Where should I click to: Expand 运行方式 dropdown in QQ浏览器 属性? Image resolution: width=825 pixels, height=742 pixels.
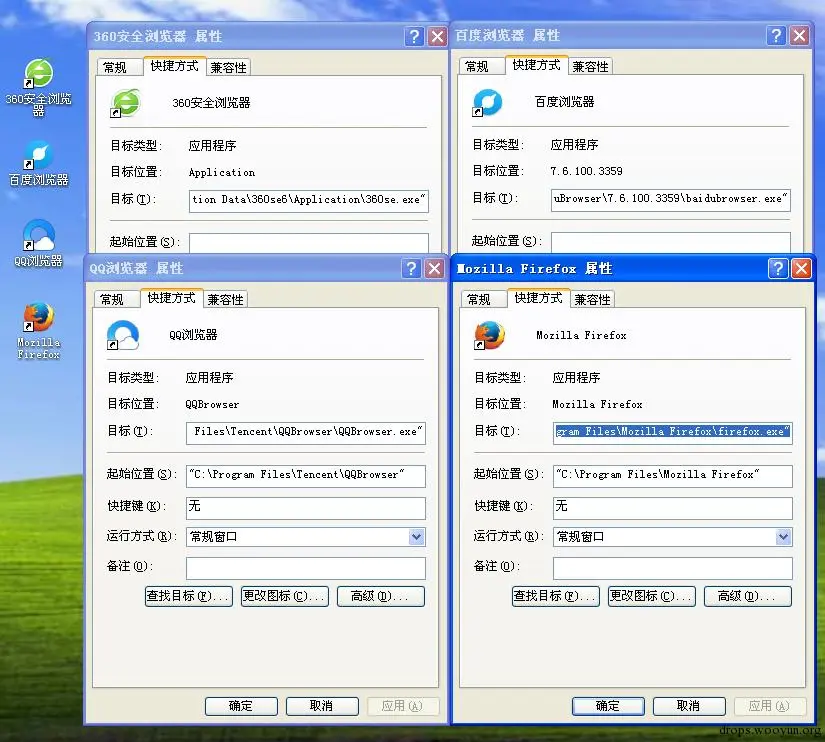coord(416,537)
